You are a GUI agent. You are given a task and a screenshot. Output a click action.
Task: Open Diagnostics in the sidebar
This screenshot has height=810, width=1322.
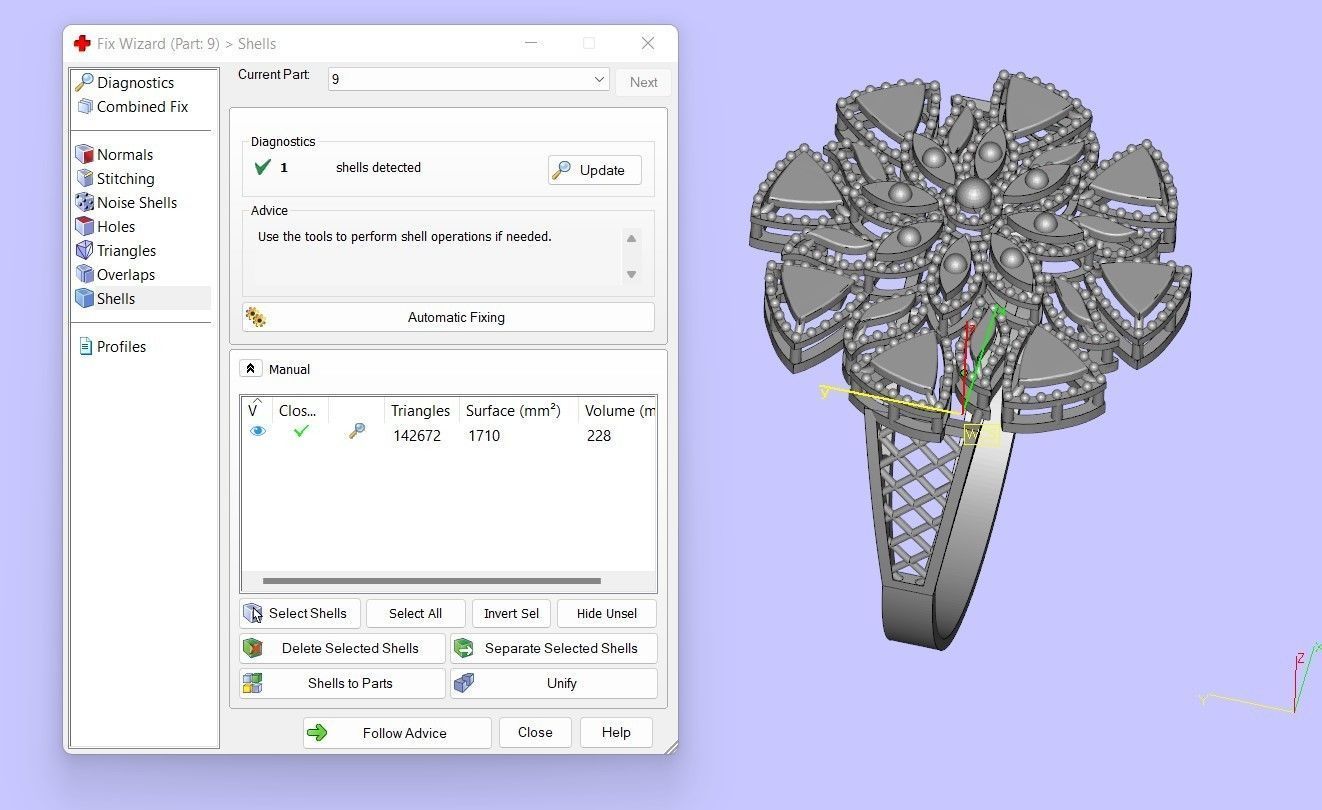pos(135,83)
